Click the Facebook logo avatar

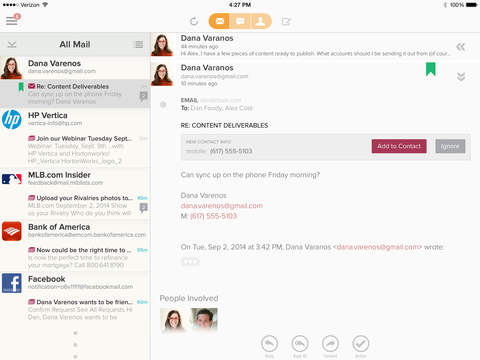point(12,283)
